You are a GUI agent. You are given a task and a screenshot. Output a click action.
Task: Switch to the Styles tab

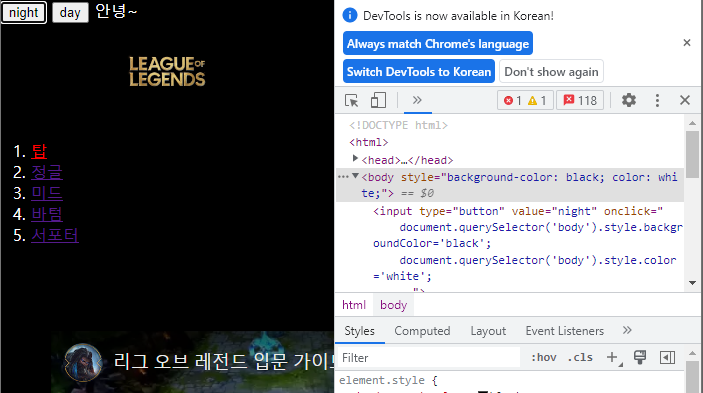(x=359, y=331)
